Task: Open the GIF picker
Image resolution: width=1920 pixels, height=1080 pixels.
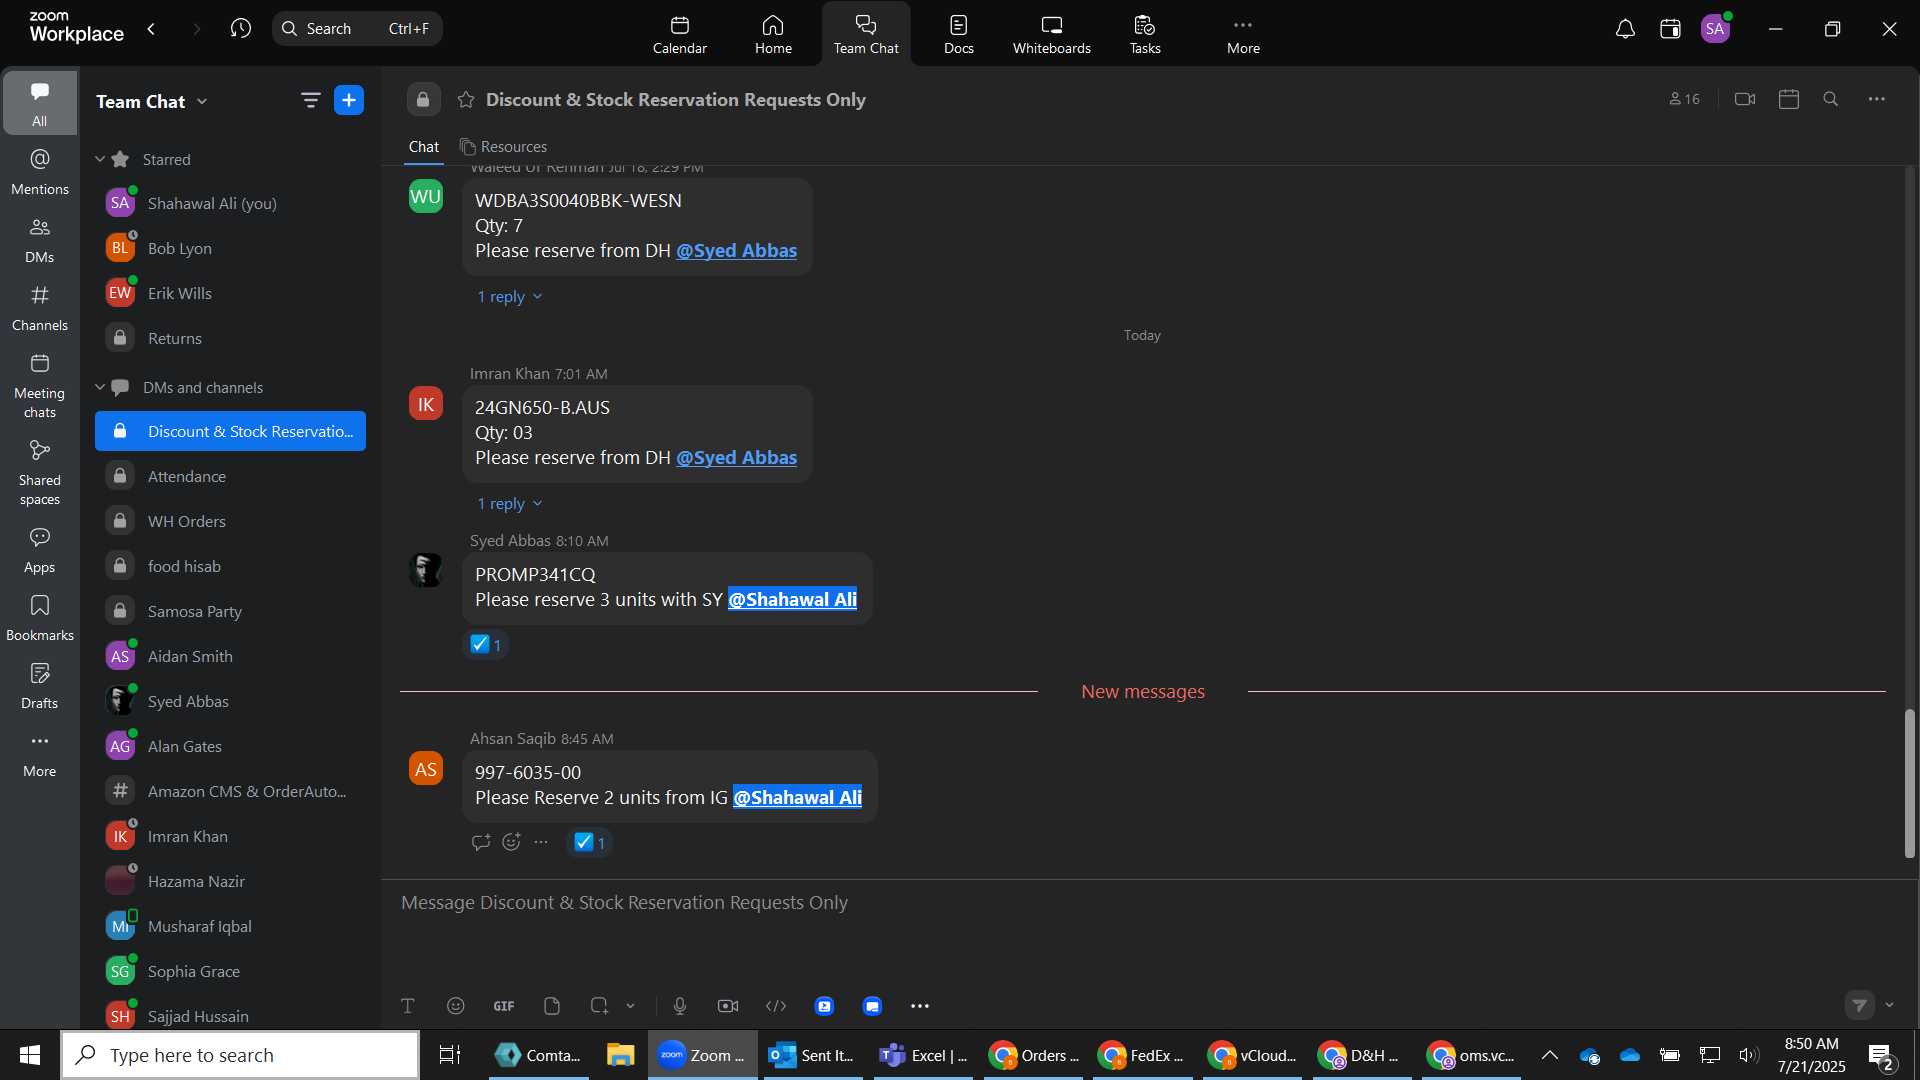Action: [504, 1006]
